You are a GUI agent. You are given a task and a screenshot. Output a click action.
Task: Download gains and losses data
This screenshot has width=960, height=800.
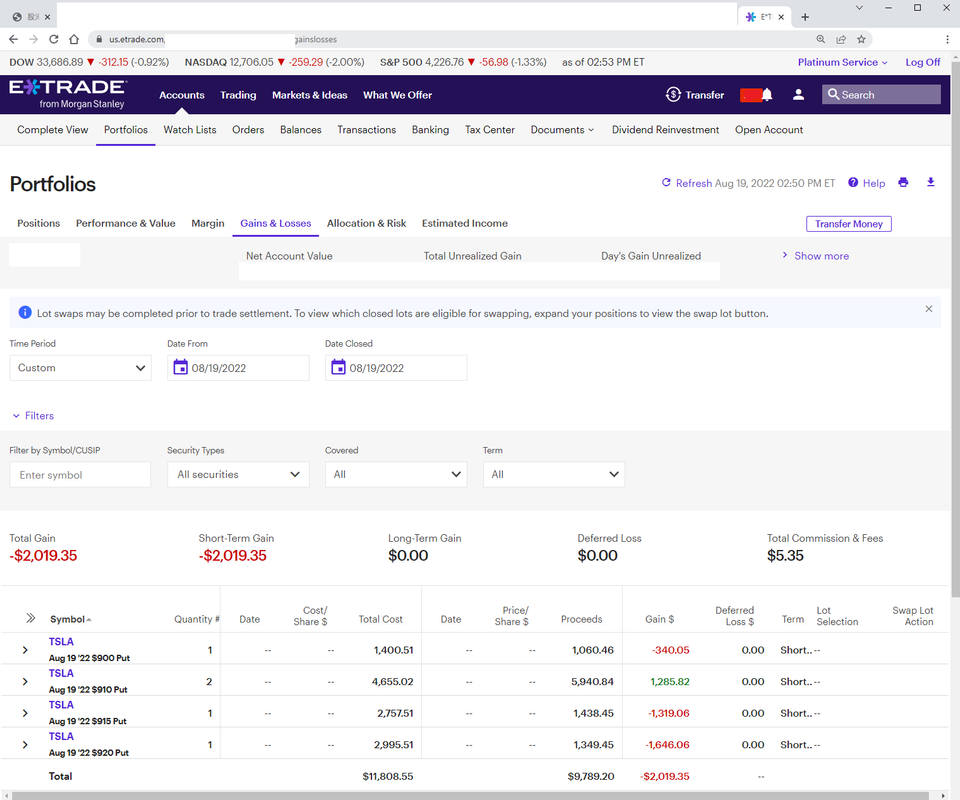(931, 182)
